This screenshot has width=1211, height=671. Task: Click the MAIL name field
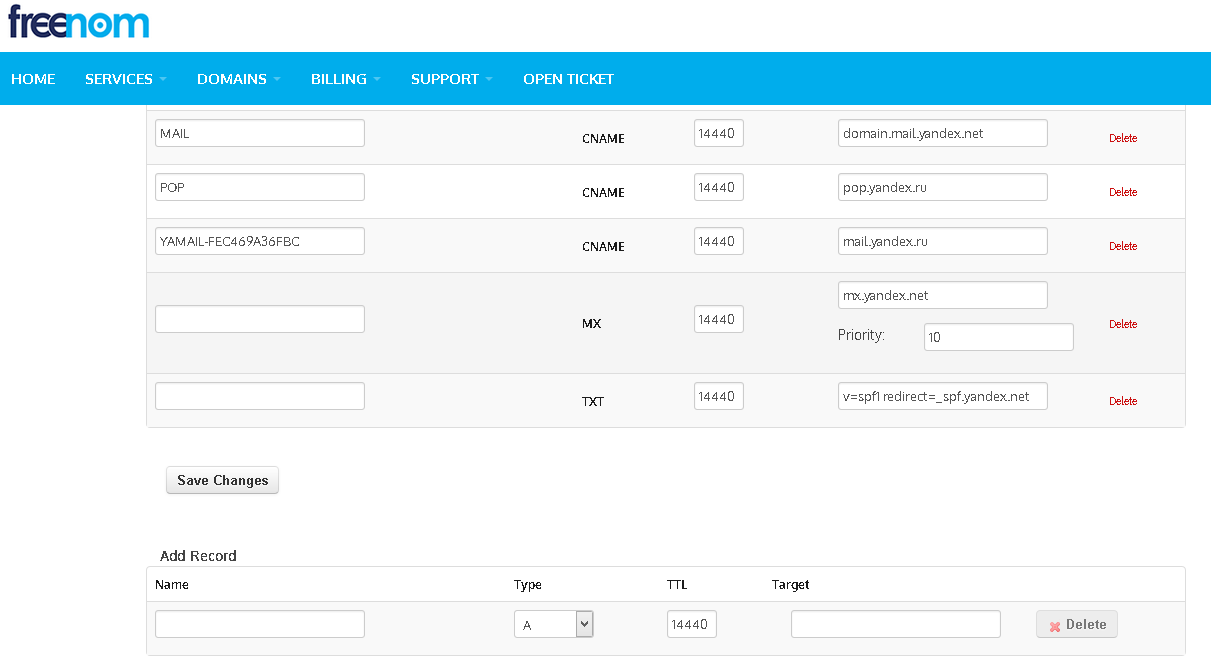click(260, 133)
